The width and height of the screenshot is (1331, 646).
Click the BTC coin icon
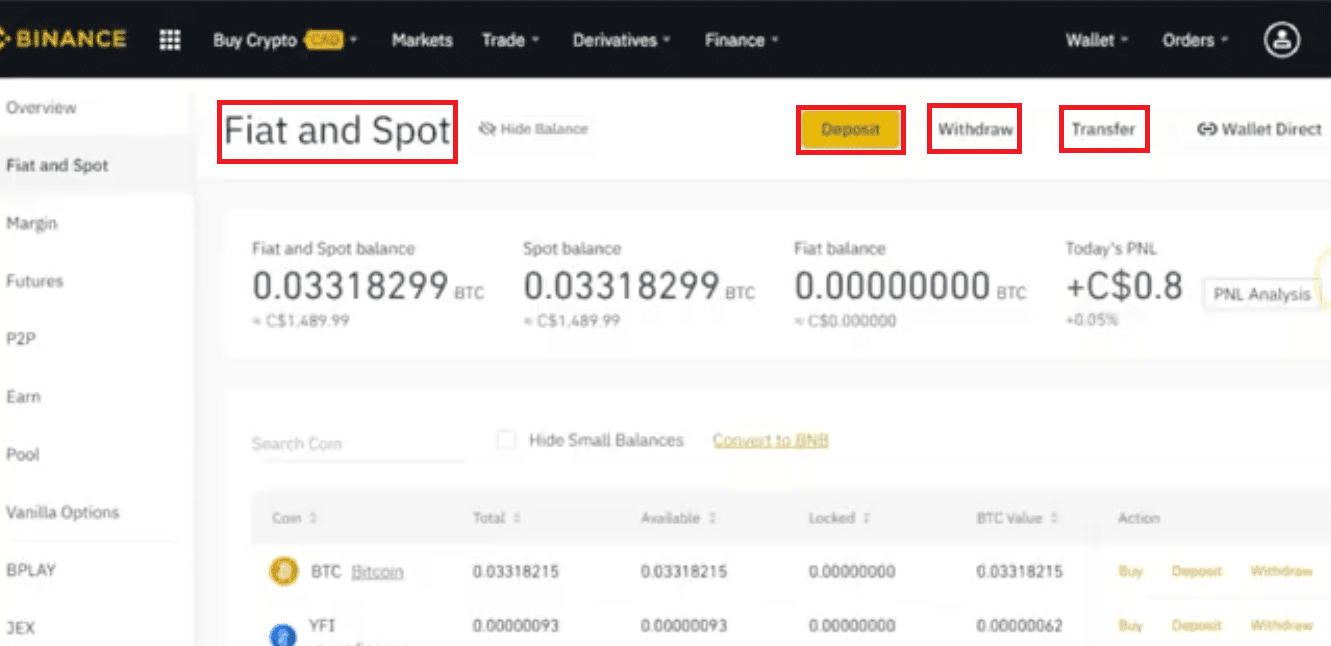[284, 572]
